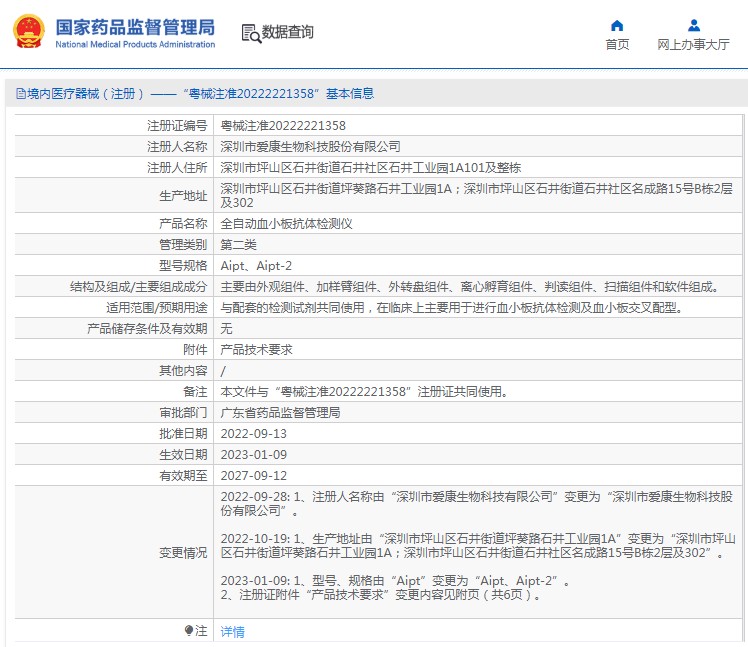Click registration number 粤械注准20222221358 in the first row
Viewport: 748px width, 647px height.
click(283, 126)
